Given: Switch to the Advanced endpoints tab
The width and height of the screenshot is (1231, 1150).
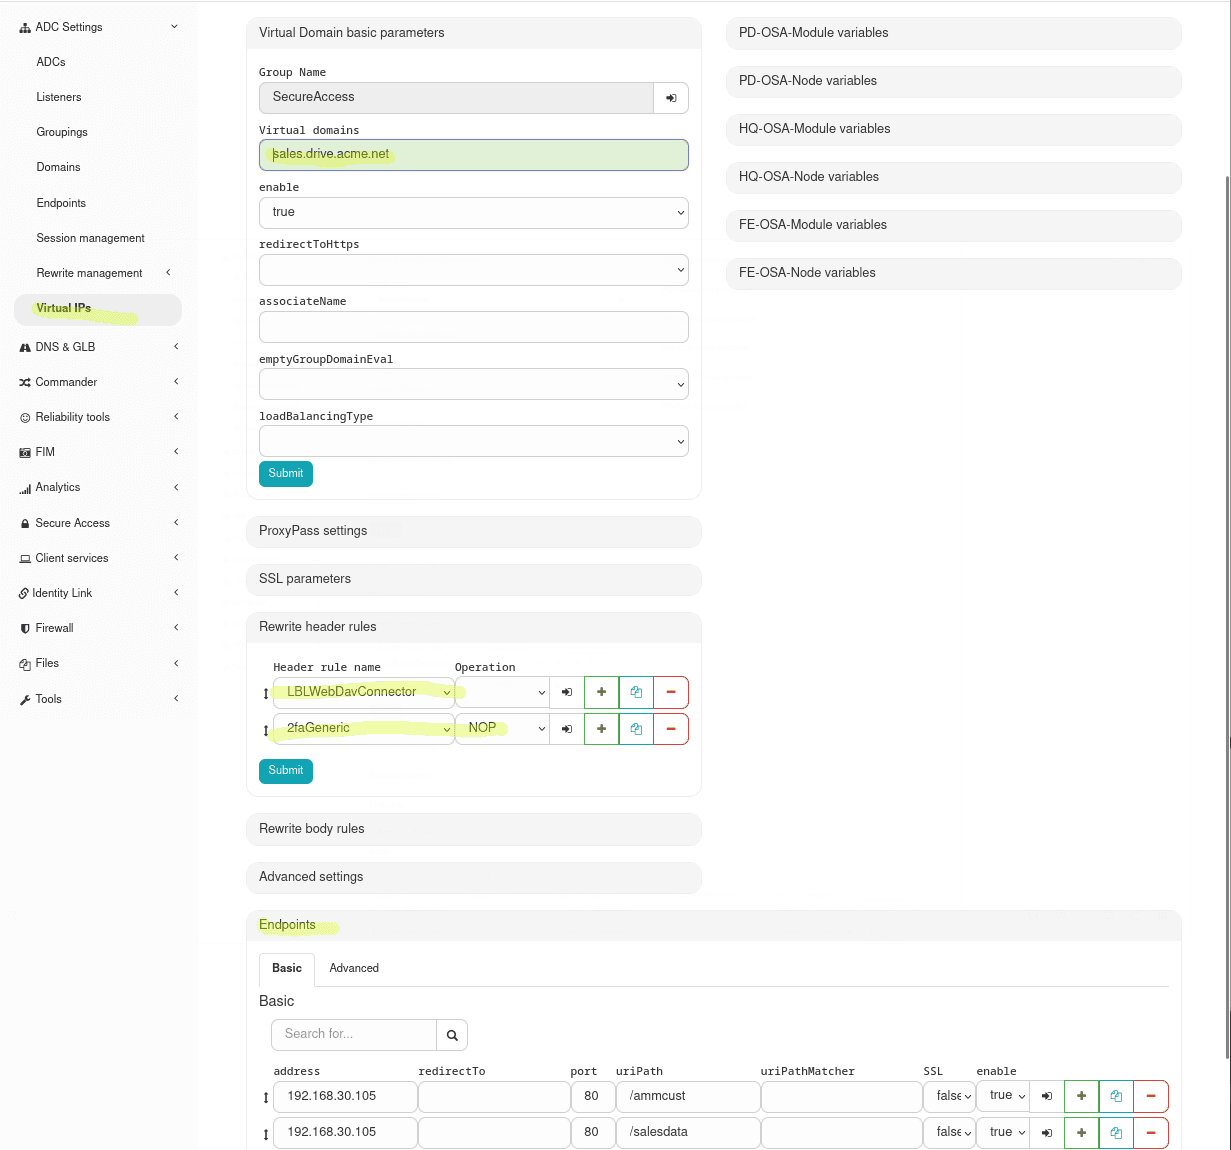Looking at the screenshot, I should [x=354, y=968].
